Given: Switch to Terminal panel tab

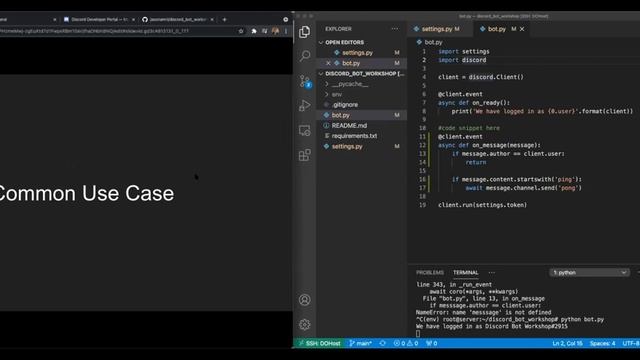Looking at the screenshot, I should (466, 273).
